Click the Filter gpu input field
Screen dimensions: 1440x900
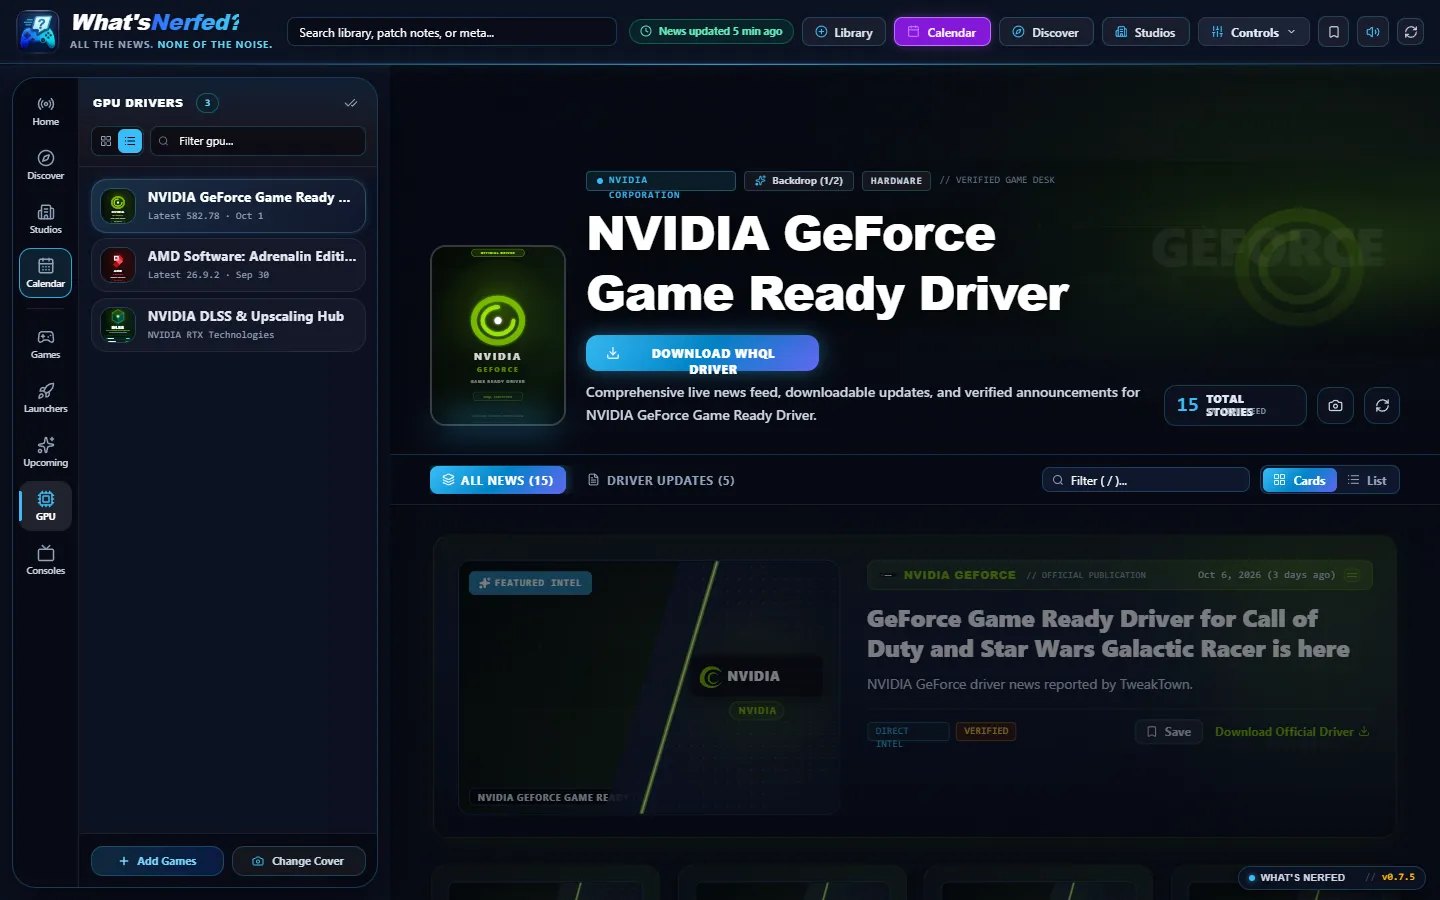point(258,141)
